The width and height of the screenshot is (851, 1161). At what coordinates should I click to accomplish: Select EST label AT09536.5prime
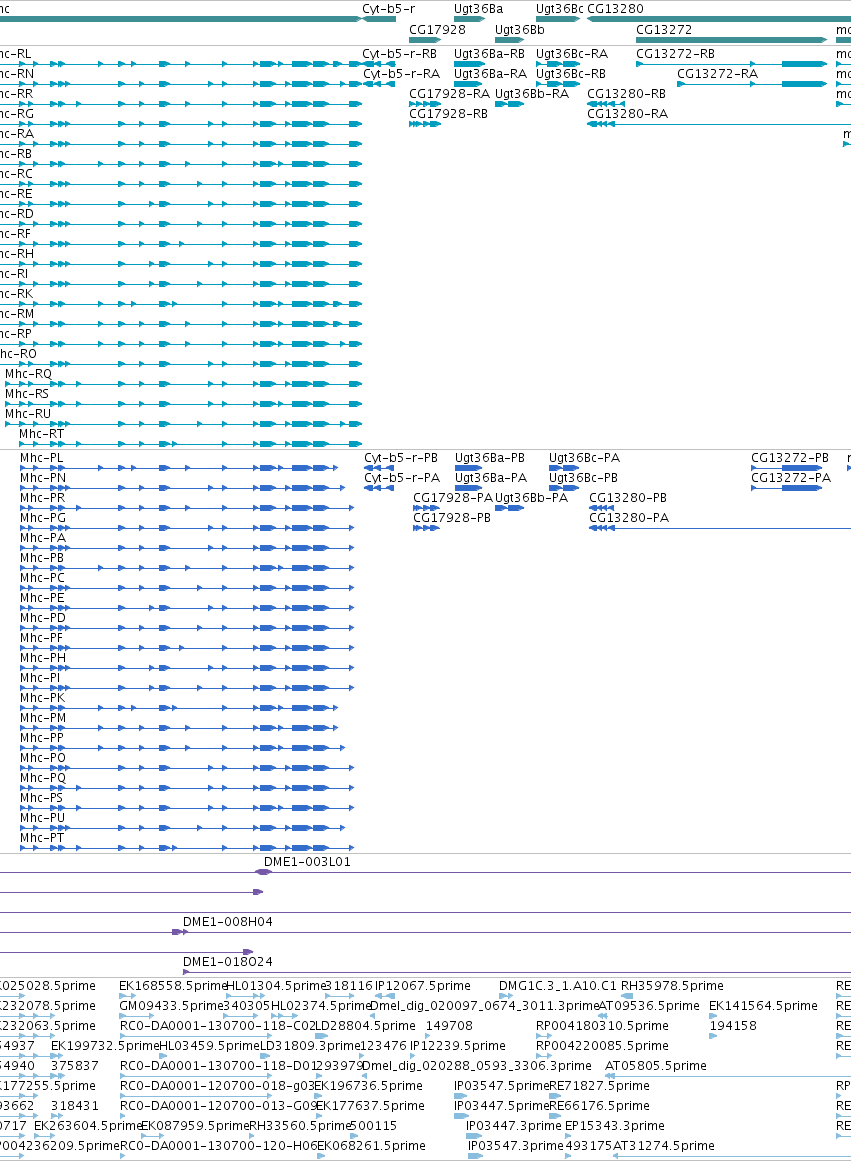(x=648, y=1006)
